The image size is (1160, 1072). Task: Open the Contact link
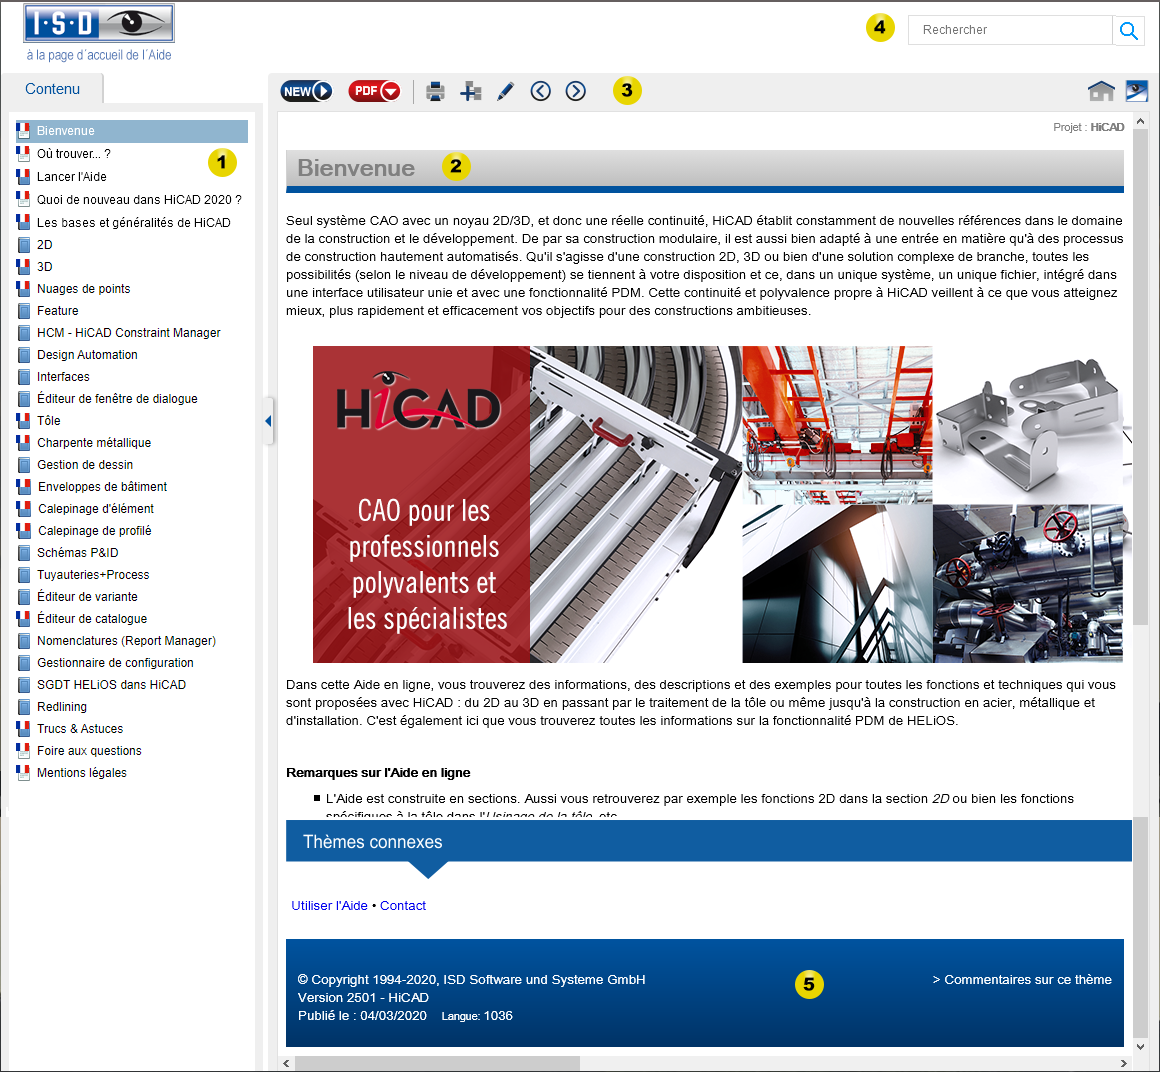403,906
